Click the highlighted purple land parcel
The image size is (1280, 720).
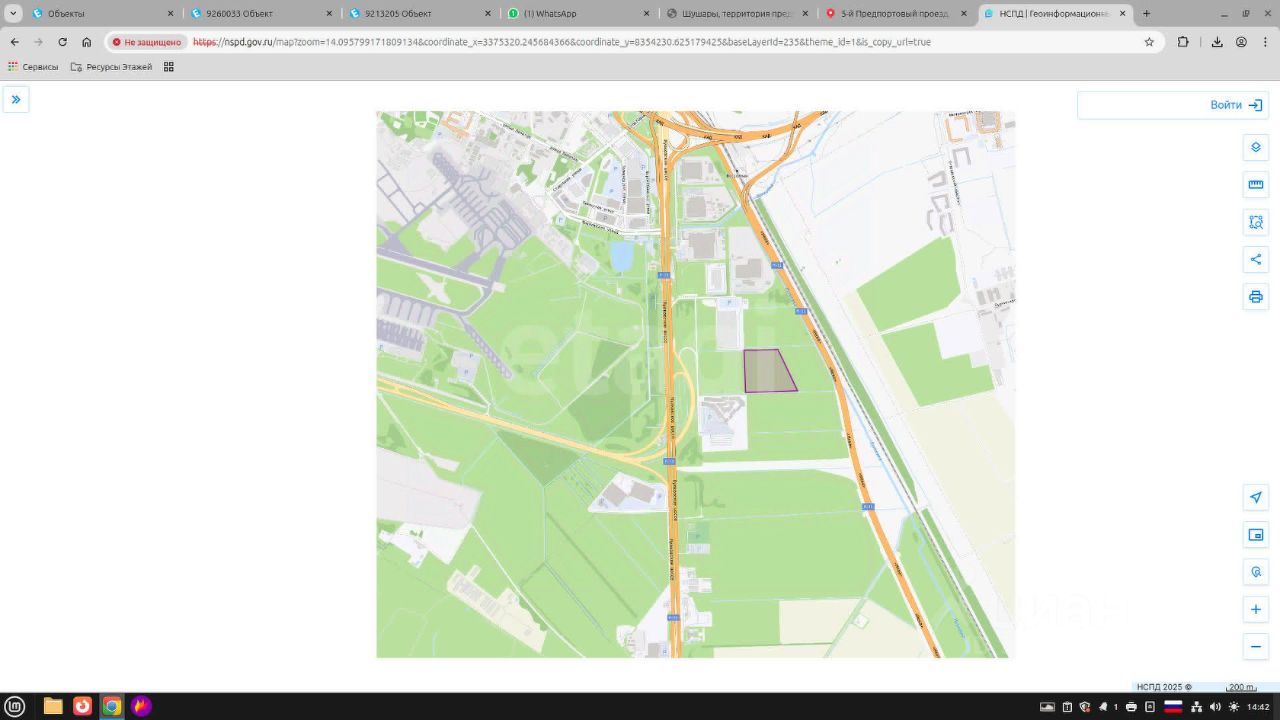point(766,371)
